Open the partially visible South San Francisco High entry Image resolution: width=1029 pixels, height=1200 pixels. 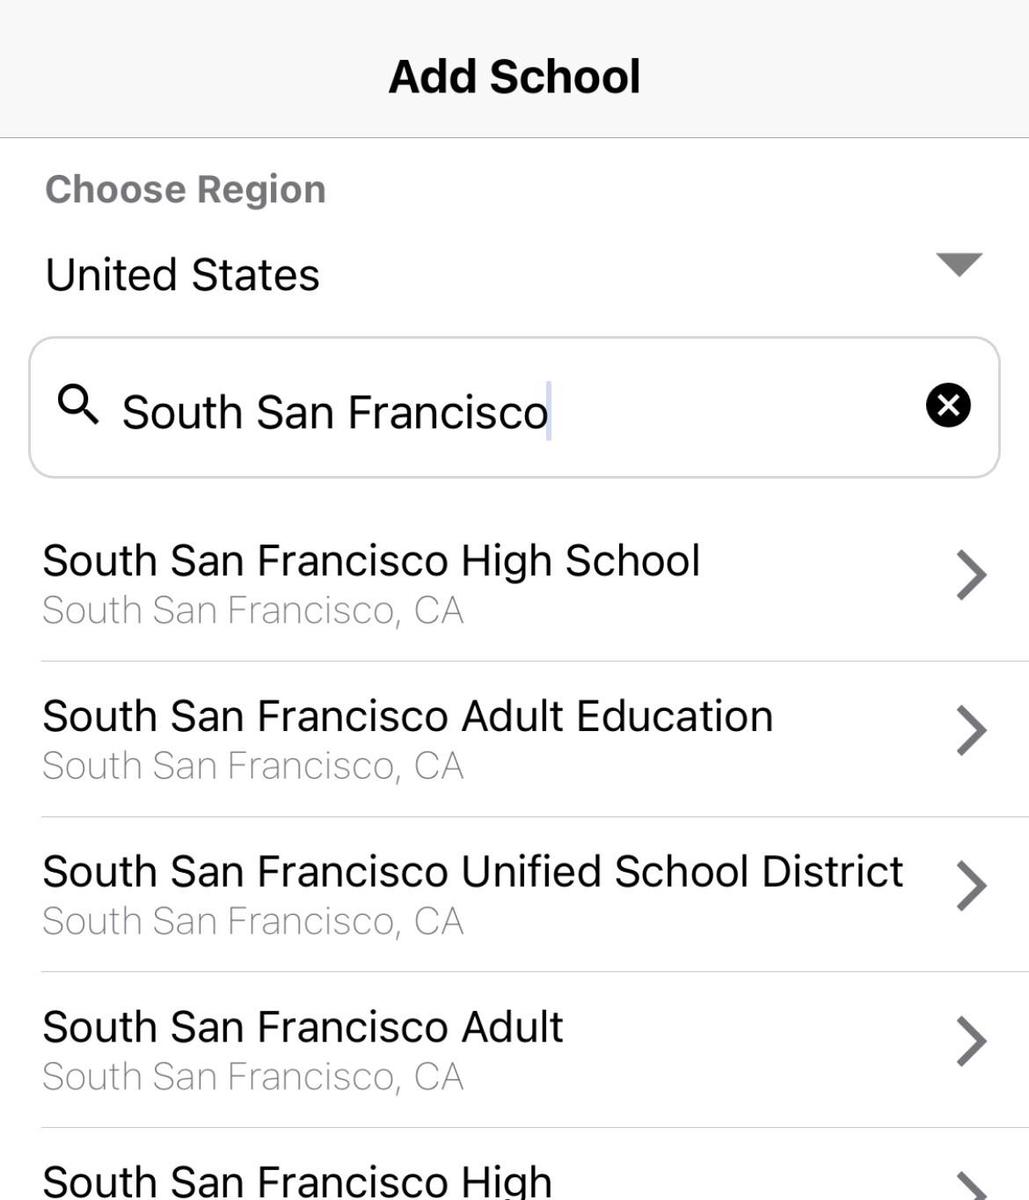point(297,1181)
